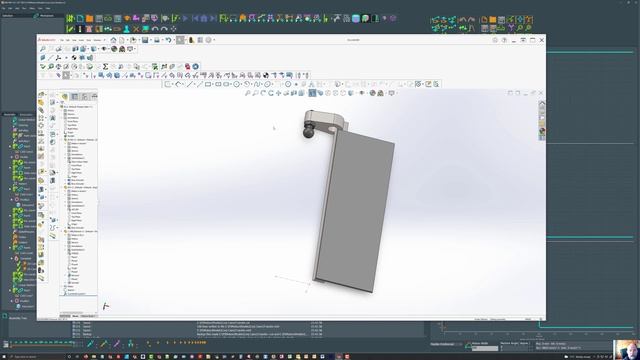
Task: Open the task pane home tab icon
Action: pos(542,103)
